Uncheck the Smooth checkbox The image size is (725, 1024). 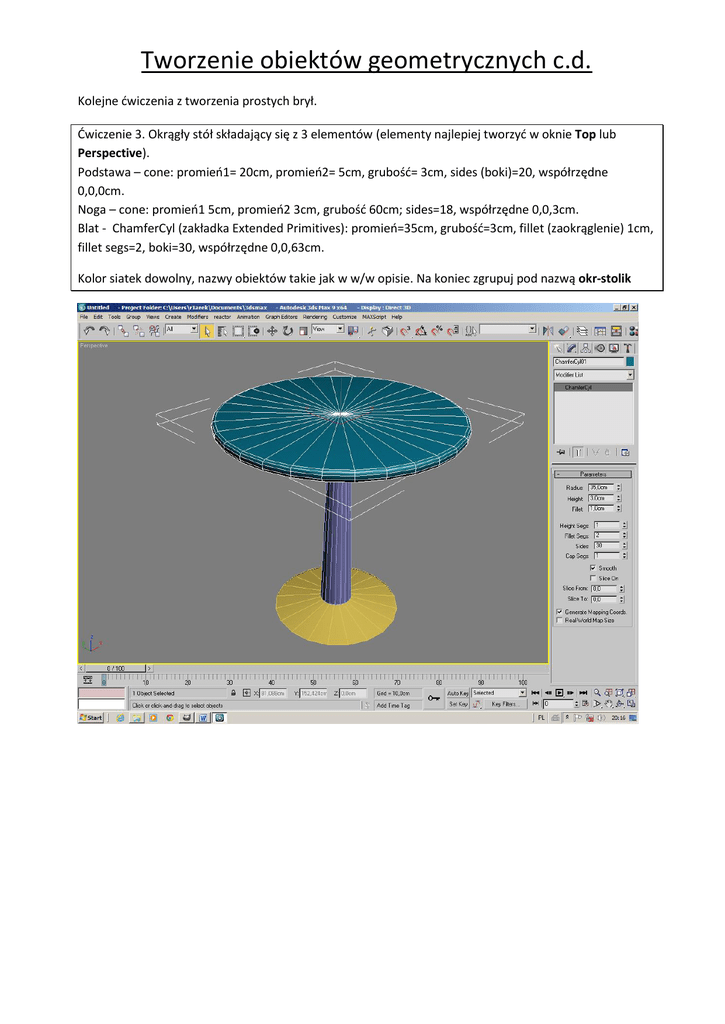coord(593,568)
